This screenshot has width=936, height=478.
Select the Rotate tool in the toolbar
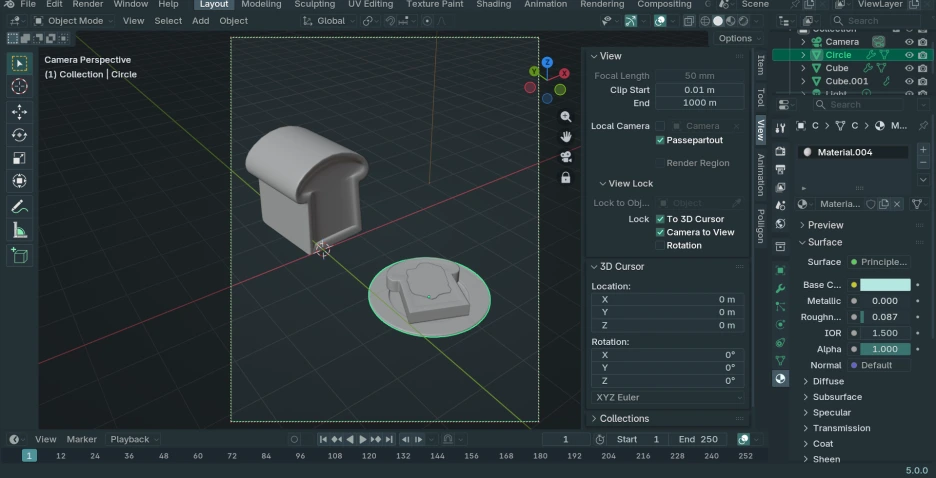[20, 135]
